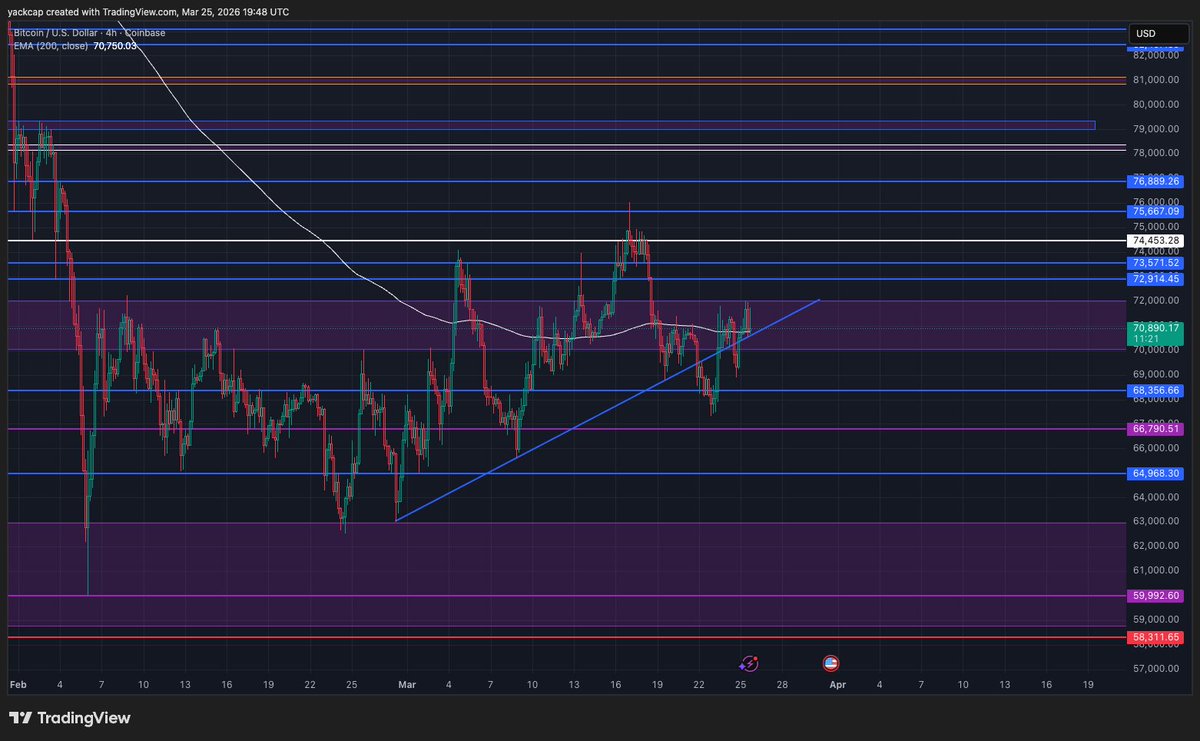This screenshot has width=1200, height=741.
Task: Click the yackcap created with TradingView.com caption
Action: (148, 12)
